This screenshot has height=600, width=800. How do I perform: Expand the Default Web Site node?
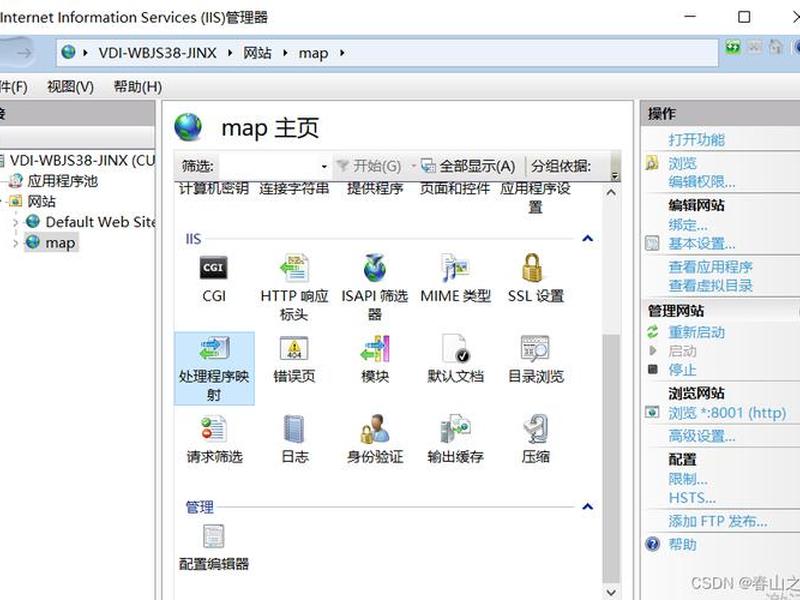click(15, 222)
